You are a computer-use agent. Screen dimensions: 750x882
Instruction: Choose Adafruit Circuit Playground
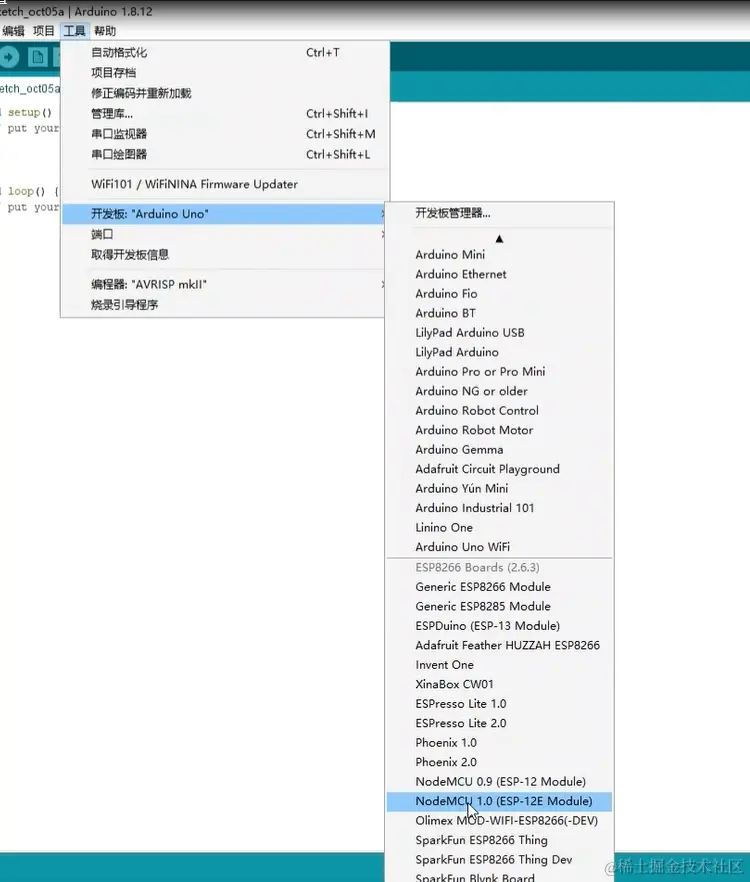tap(500, 469)
